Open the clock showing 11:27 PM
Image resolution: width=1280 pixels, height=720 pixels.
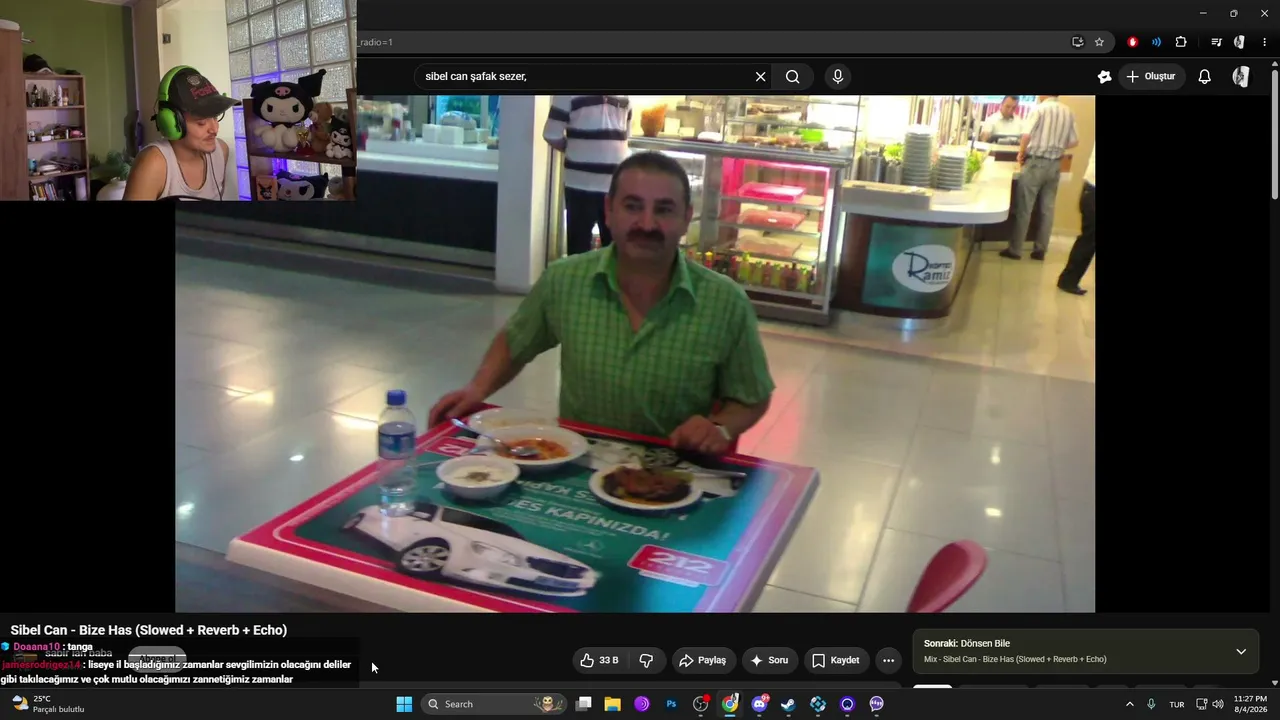click(x=1250, y=704)
